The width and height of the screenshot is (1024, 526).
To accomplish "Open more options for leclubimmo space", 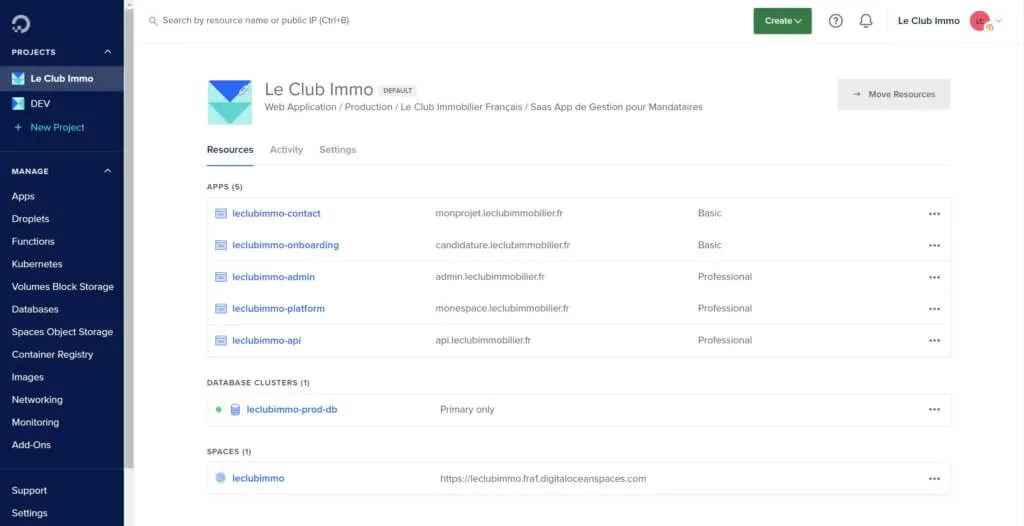I will [935, 479].
